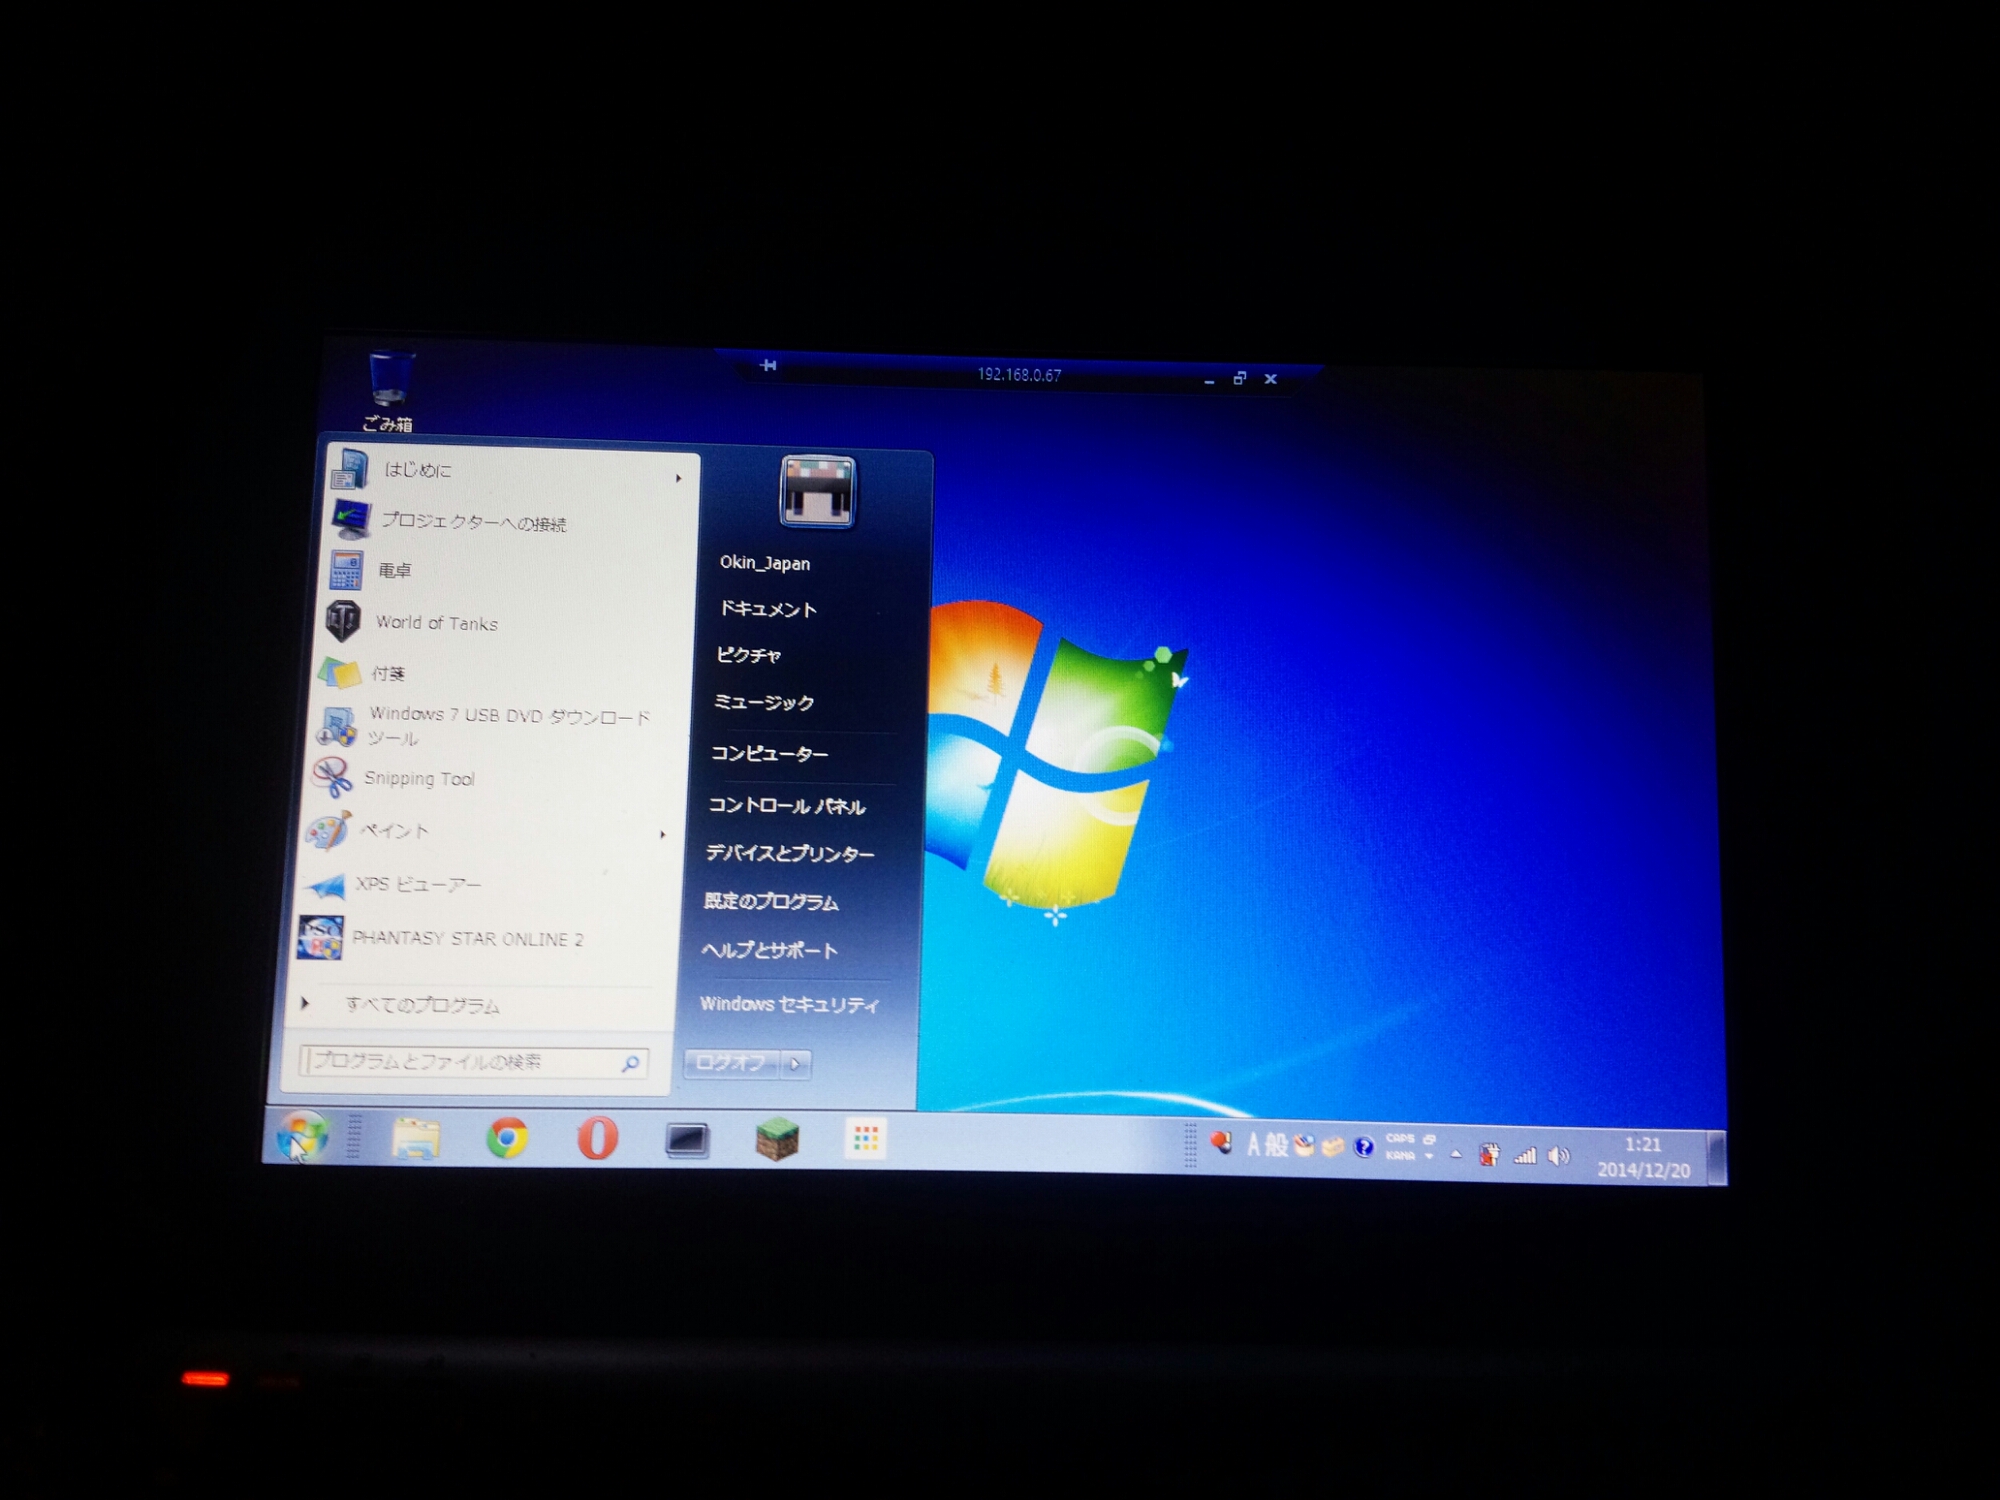Open the network signal tray icon
Viewport: 2000px width, 1500px height.
pyautogui.click(x=1525, y=1156)
